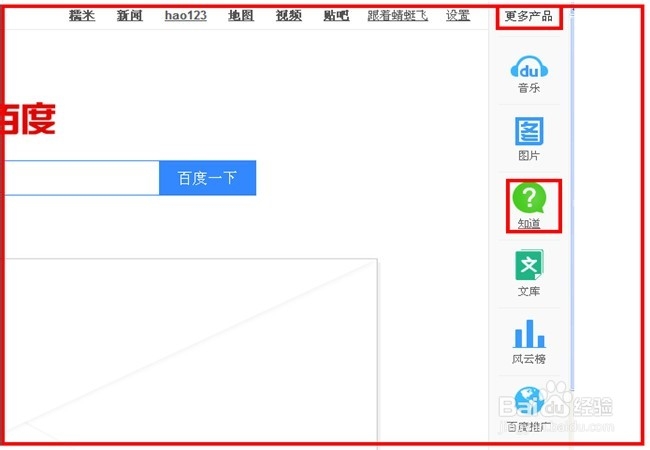Click the 跟着蜻蜓飞 user link
The height and width of the screenshot is (450, 650).
398,15
